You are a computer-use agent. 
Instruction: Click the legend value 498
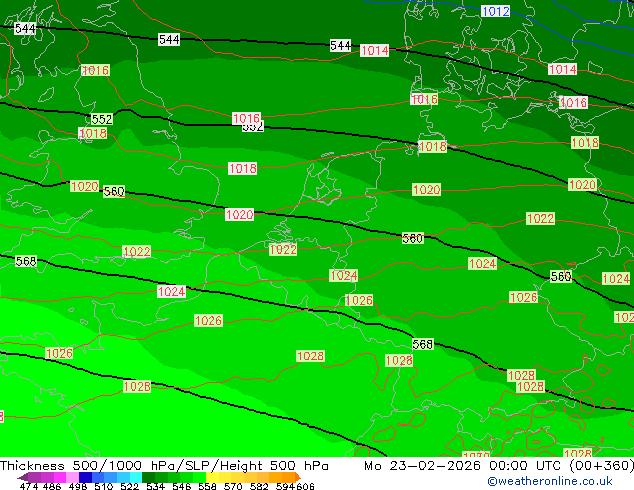(x=78, y=486)
